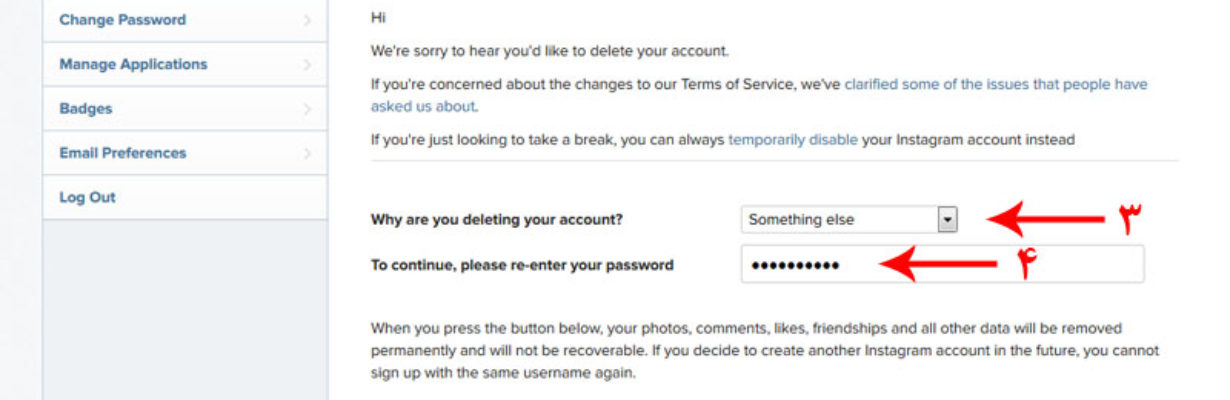Select the Badges sidebar item
The width and height of the screenshot is (1230, 400).
pyautogui.click(x=185, y=108)
